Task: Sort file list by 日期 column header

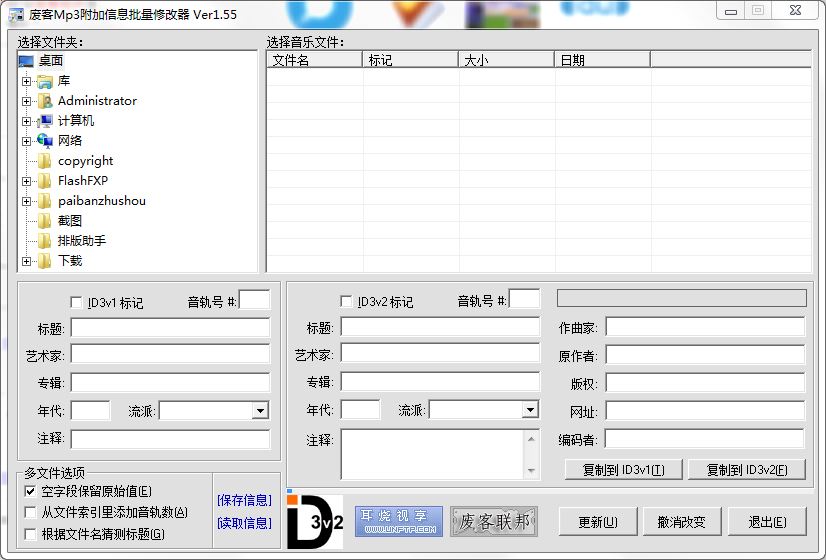Action: pyautogui.click(x=602, y=60)
